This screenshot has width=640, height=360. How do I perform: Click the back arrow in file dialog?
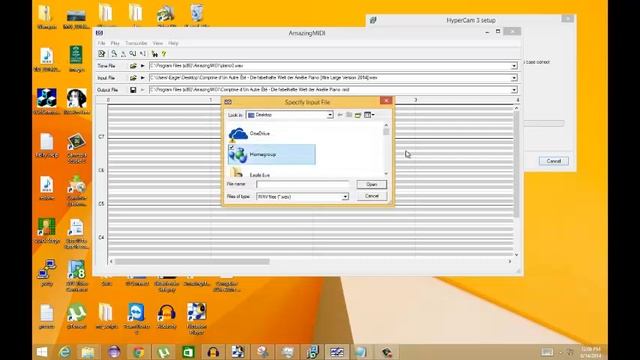click(x=340, y=115)
